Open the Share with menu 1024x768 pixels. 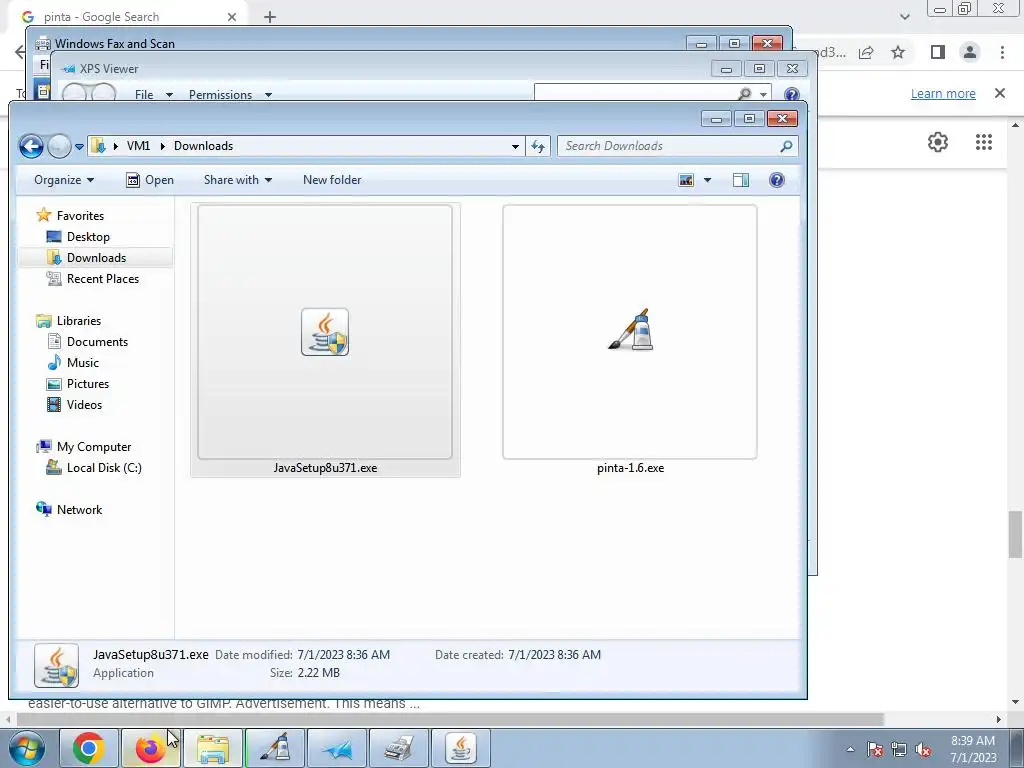tap(238, 180)
